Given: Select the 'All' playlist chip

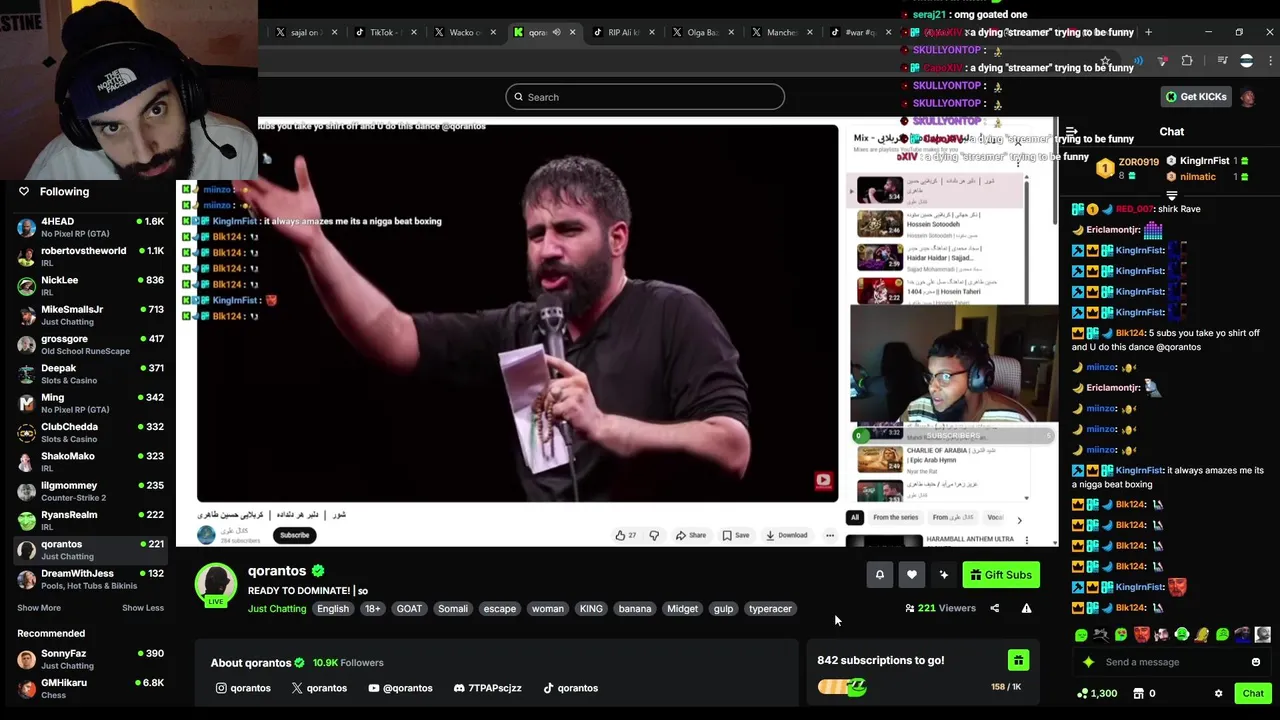Looking at the screenshot, I should 855,517.
